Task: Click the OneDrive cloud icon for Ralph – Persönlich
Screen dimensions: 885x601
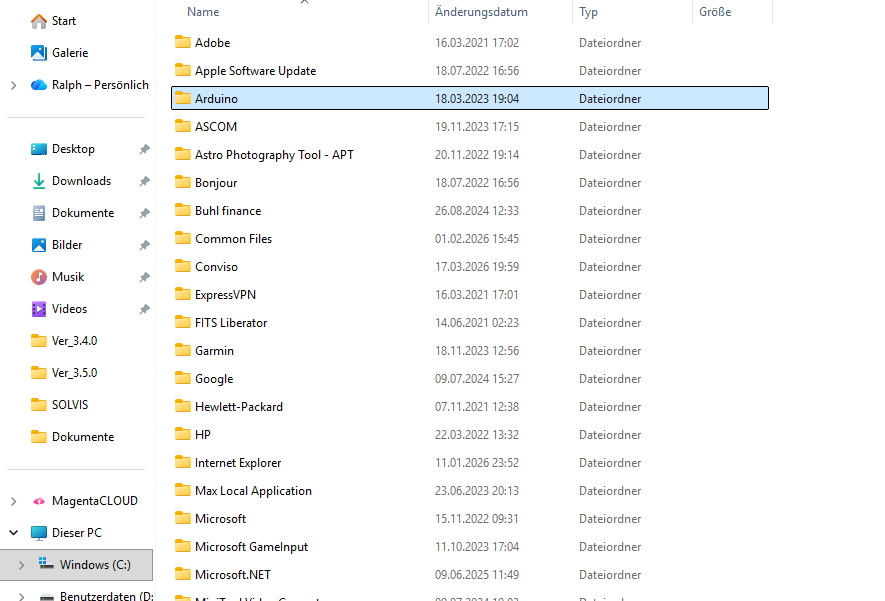Action: point(39,85)
